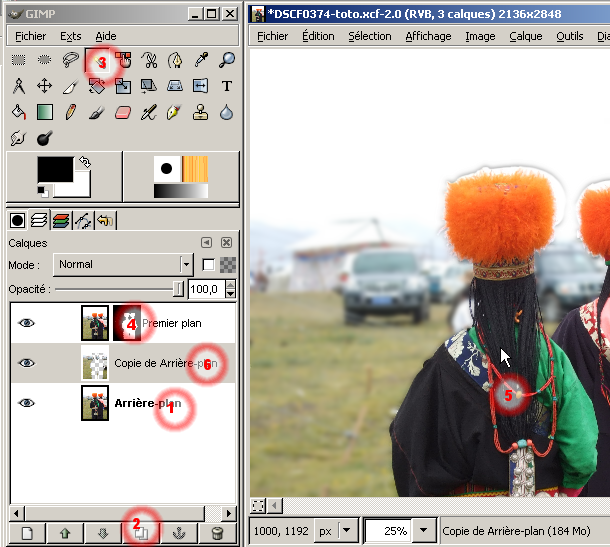Select the Blend gradient tool
Viewport: 610px width, 547px height.
pyautogui.click(x=44, y=112)
